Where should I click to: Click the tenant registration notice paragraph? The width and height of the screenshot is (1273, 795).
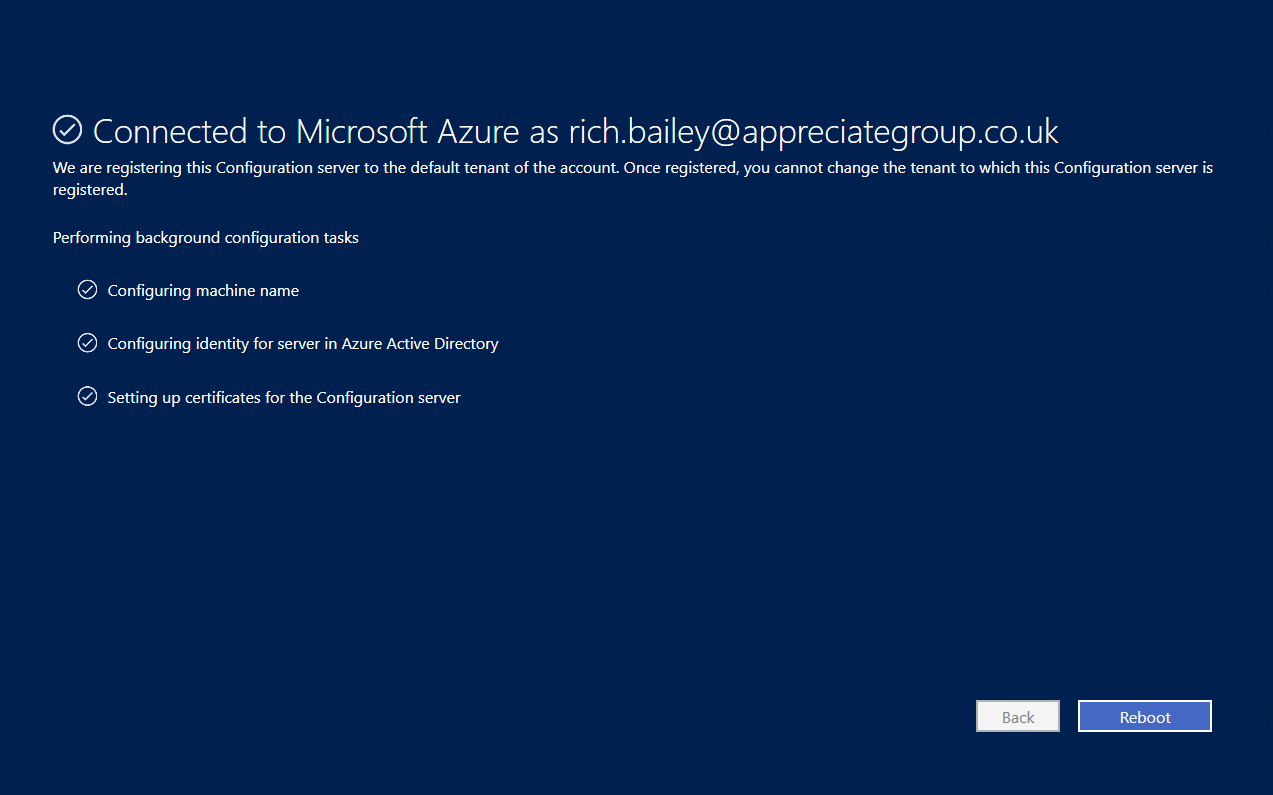(633, 178)
